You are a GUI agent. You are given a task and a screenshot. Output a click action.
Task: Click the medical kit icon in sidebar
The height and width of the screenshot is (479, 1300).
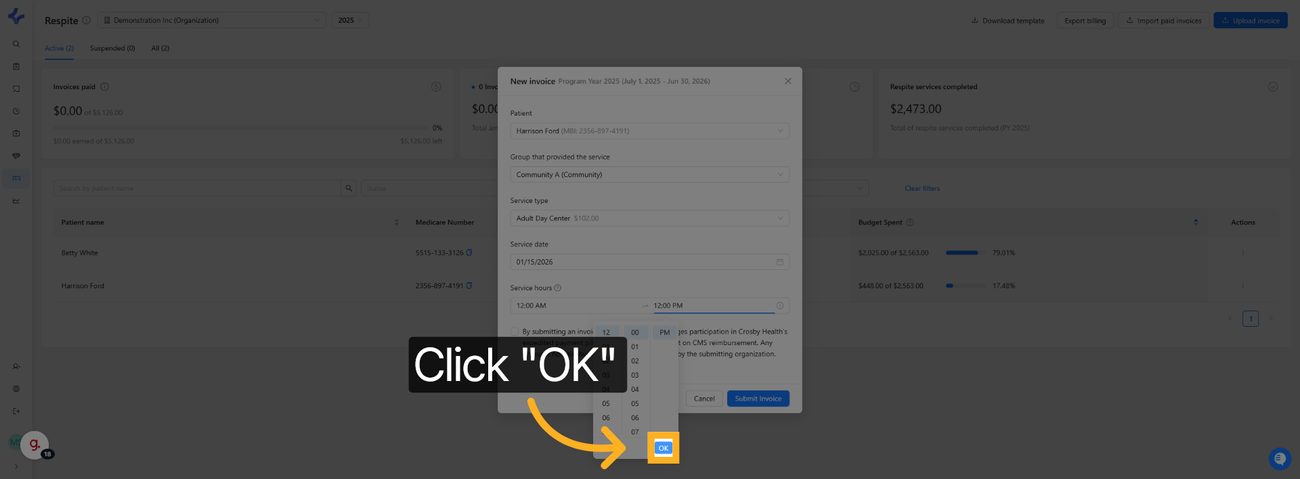coord(16,133)
